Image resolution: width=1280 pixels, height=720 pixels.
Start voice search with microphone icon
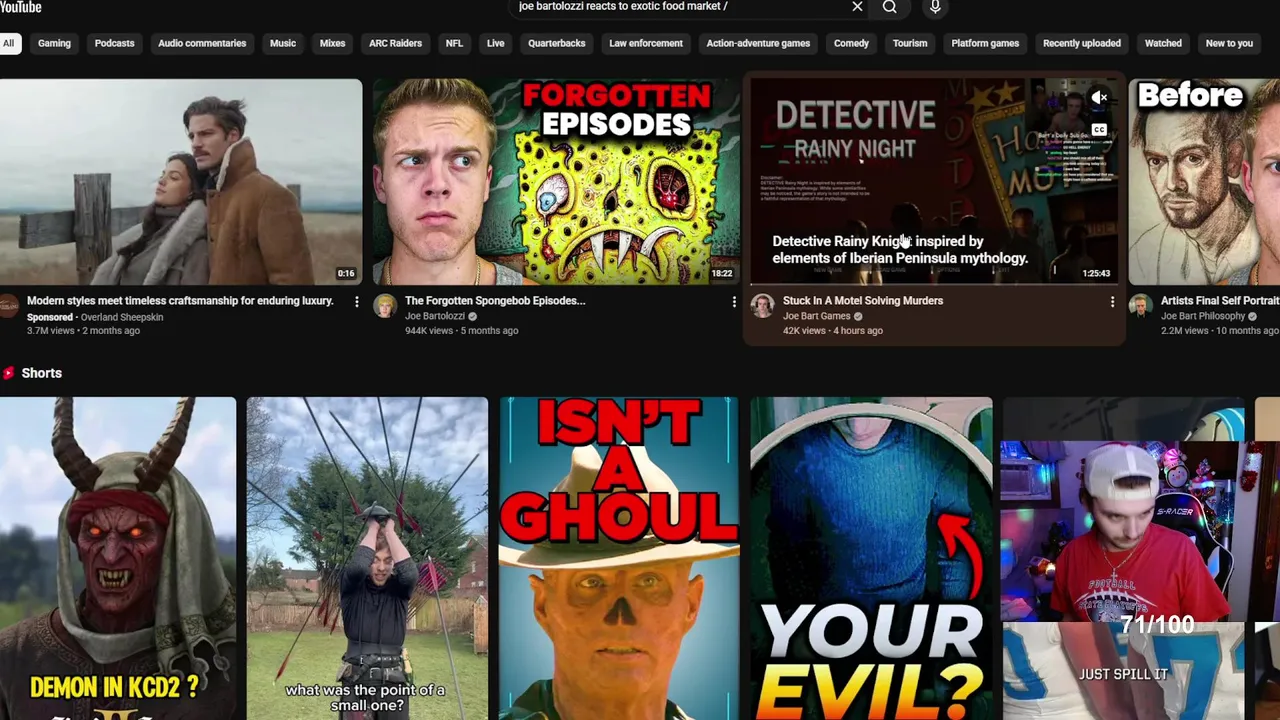coord(935,7)
